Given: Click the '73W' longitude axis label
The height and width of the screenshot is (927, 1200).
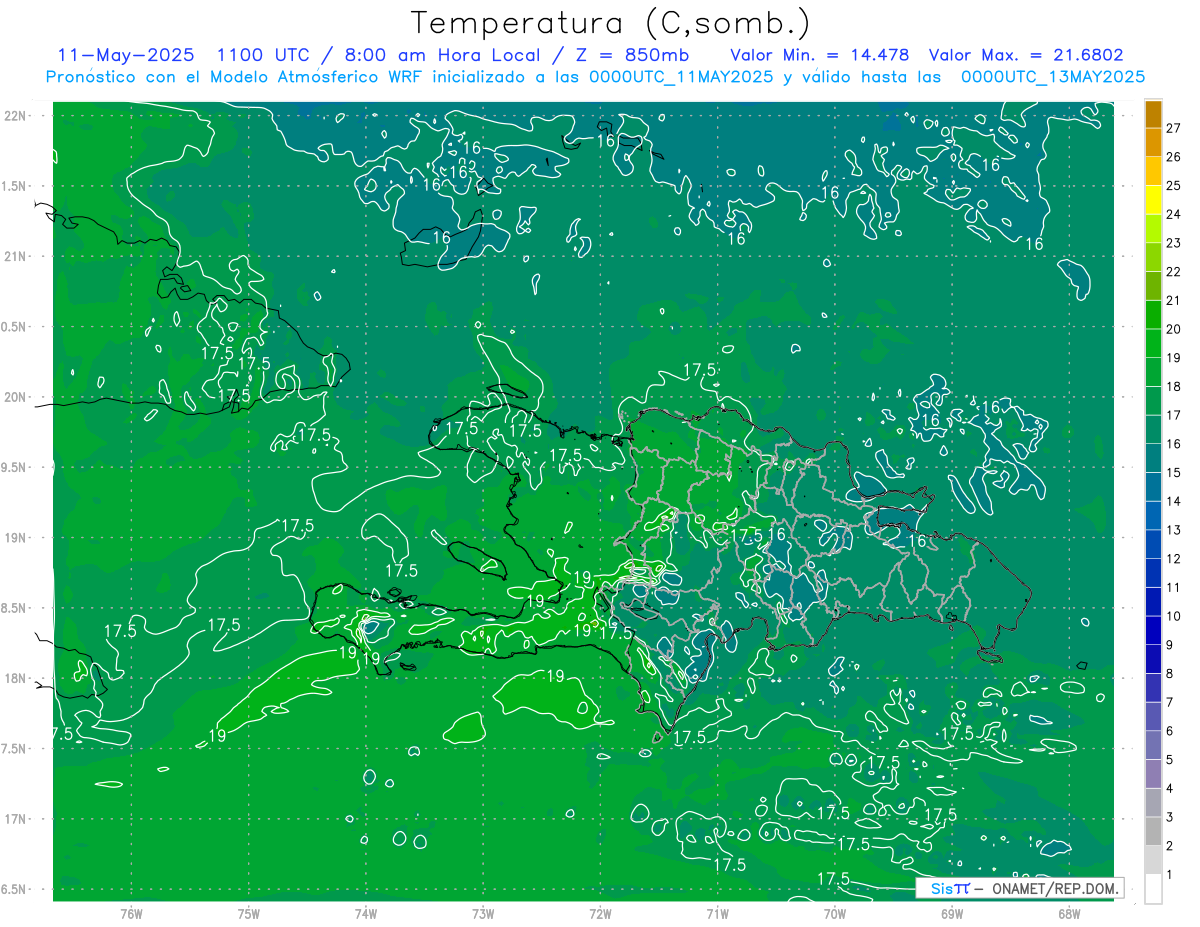Looking at the screenshot, I should click(x=483, y=913).
